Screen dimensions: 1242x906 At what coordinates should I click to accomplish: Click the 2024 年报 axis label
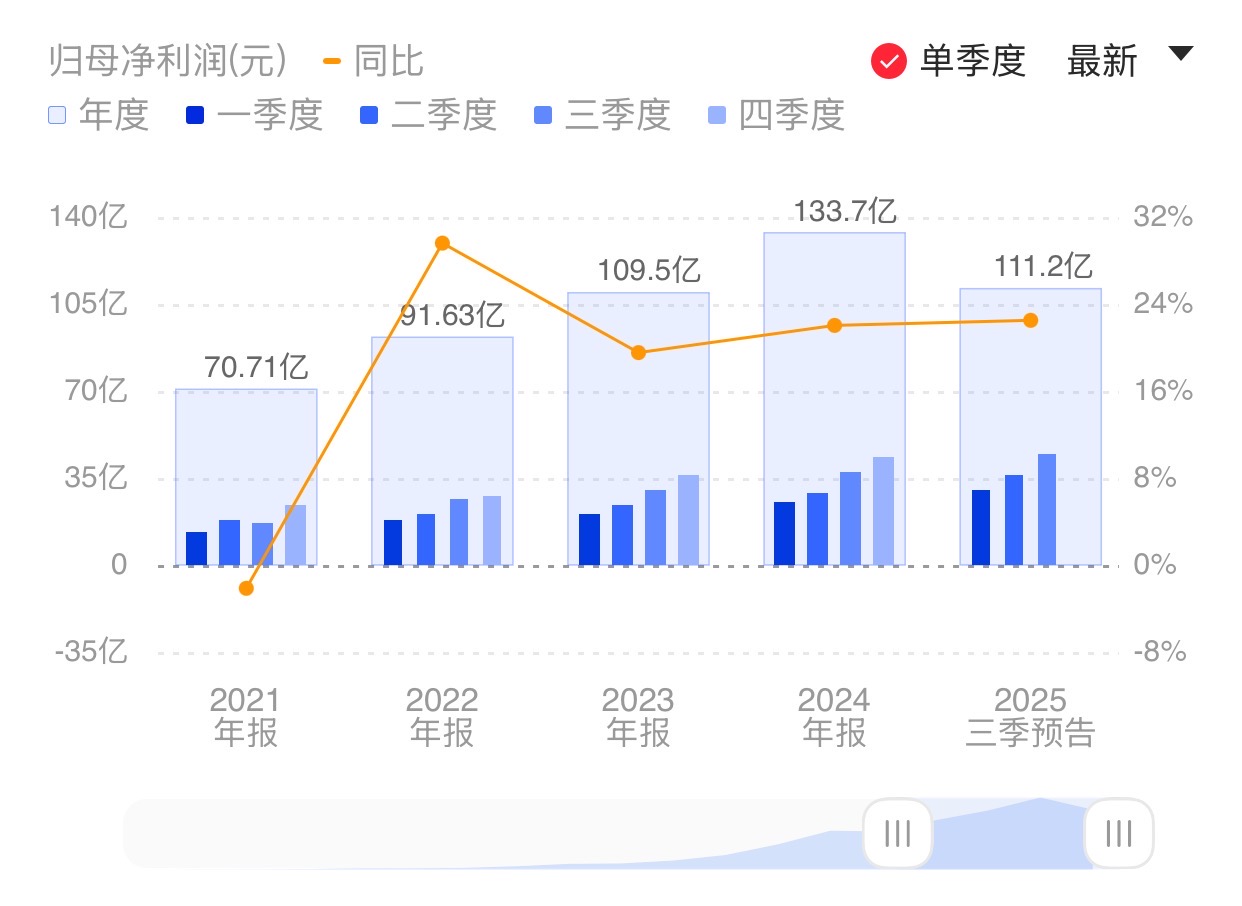coord(834,717)
